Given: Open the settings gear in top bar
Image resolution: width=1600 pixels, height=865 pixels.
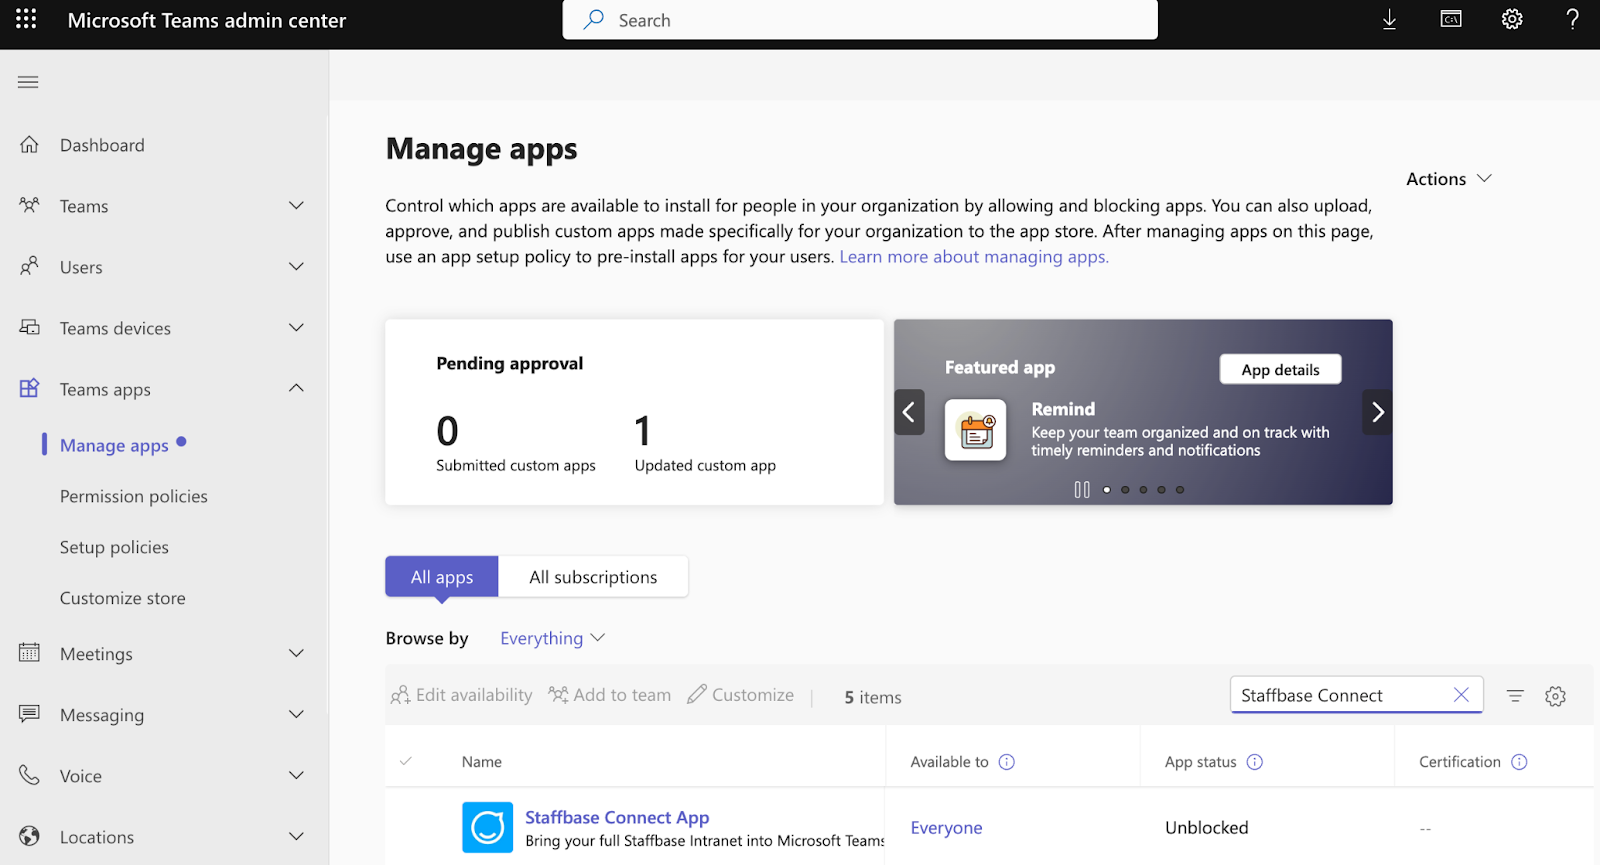Looking at the screenshot, I should coord(1512,19).
